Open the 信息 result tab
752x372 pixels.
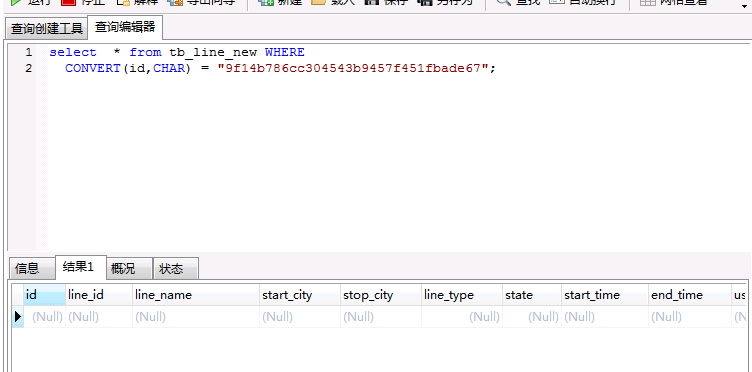(32, 268)
